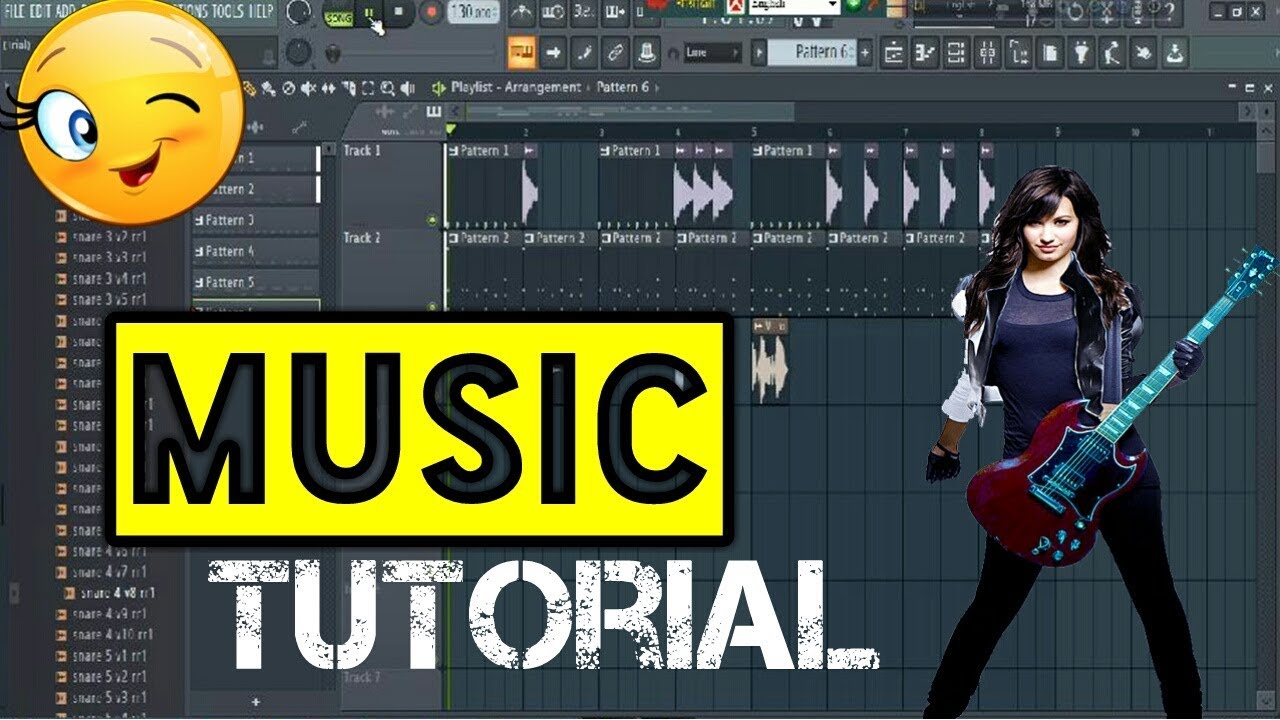Toggle the 3.2.1 countdown before recording
The height and width of the screenshot is (720, 1280).
tap(584, 12)
